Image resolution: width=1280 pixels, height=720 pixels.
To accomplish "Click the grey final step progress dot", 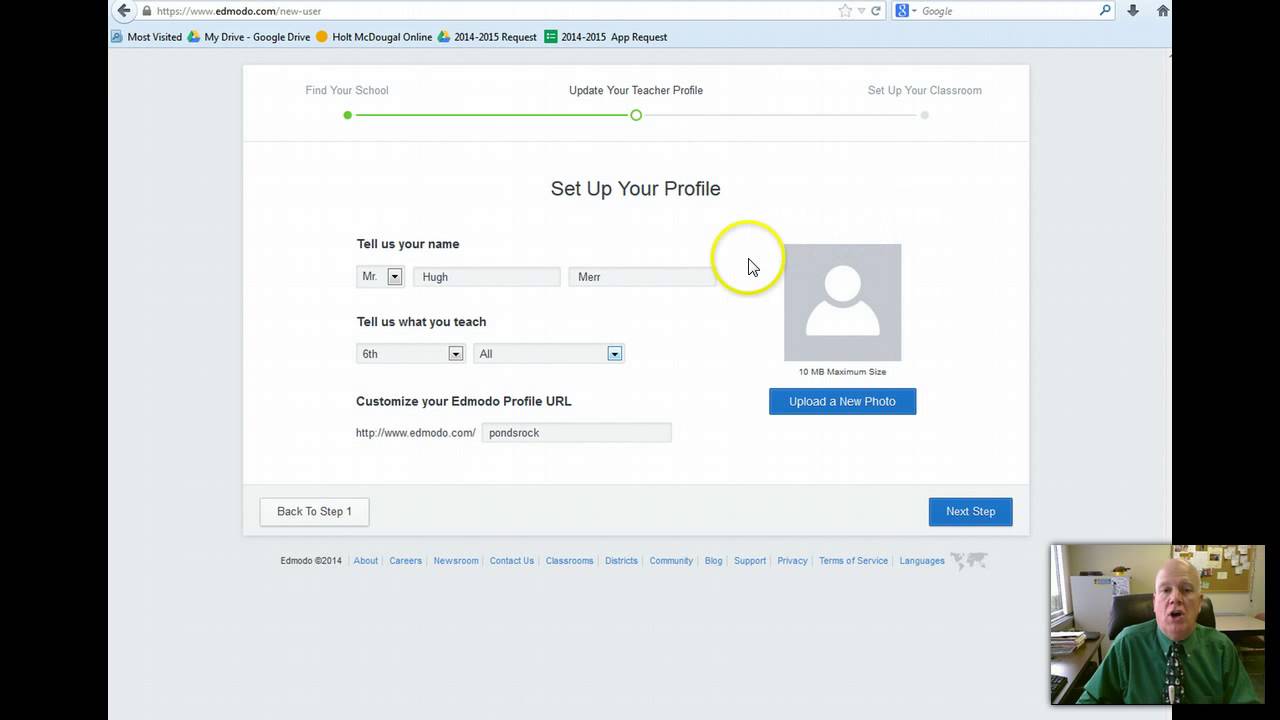I will click(925, 115).
